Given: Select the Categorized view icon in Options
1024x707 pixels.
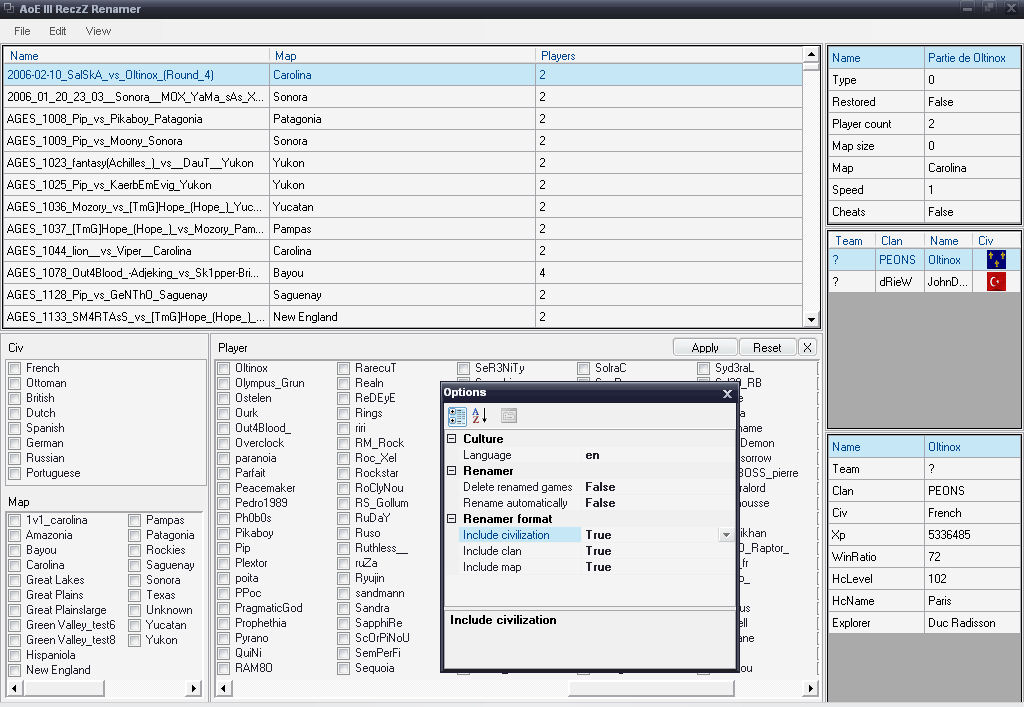Looking at the screenshot, I should point(457,416).
